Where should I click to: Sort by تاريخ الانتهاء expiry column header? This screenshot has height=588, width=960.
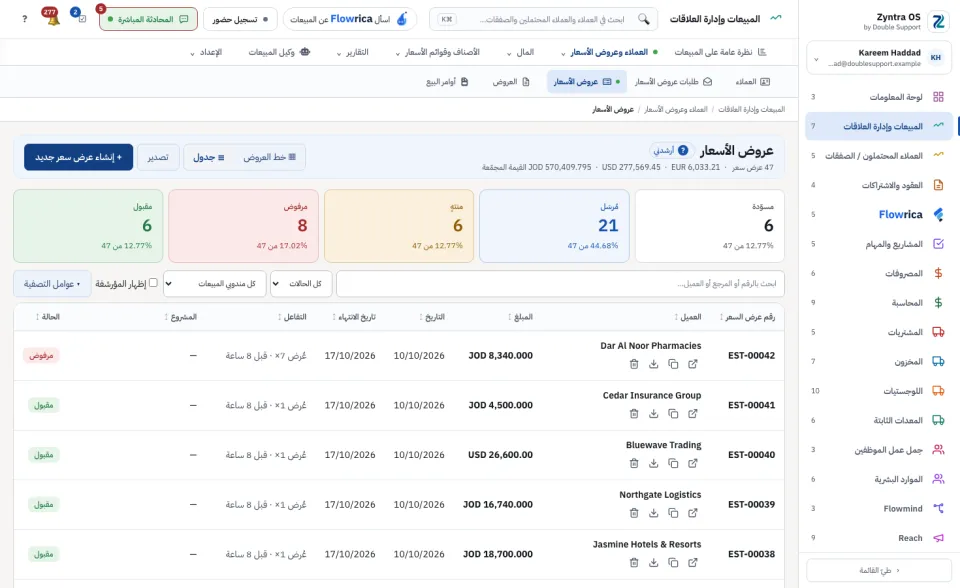point(354,317)
